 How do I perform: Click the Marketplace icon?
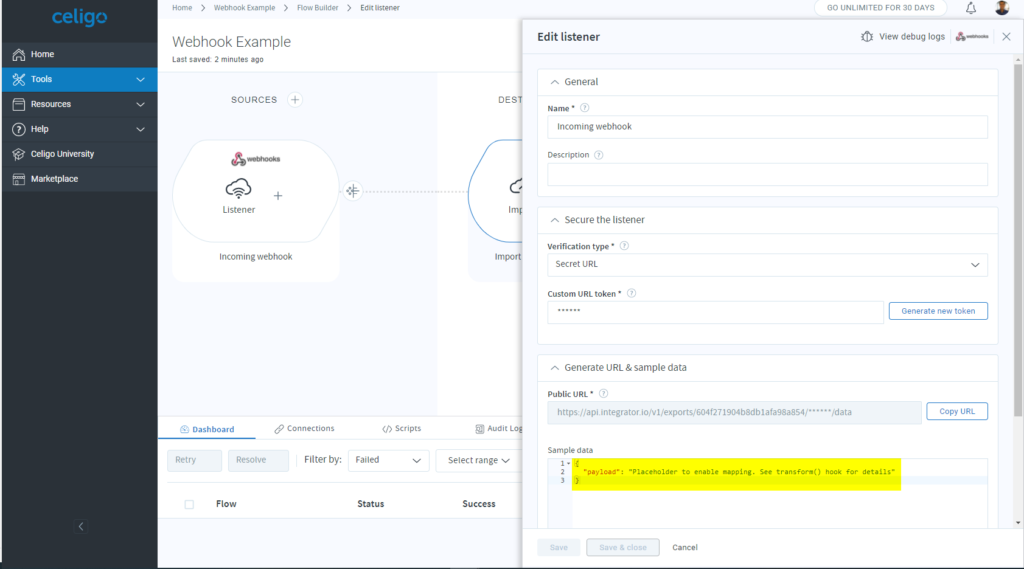point(19,179)
